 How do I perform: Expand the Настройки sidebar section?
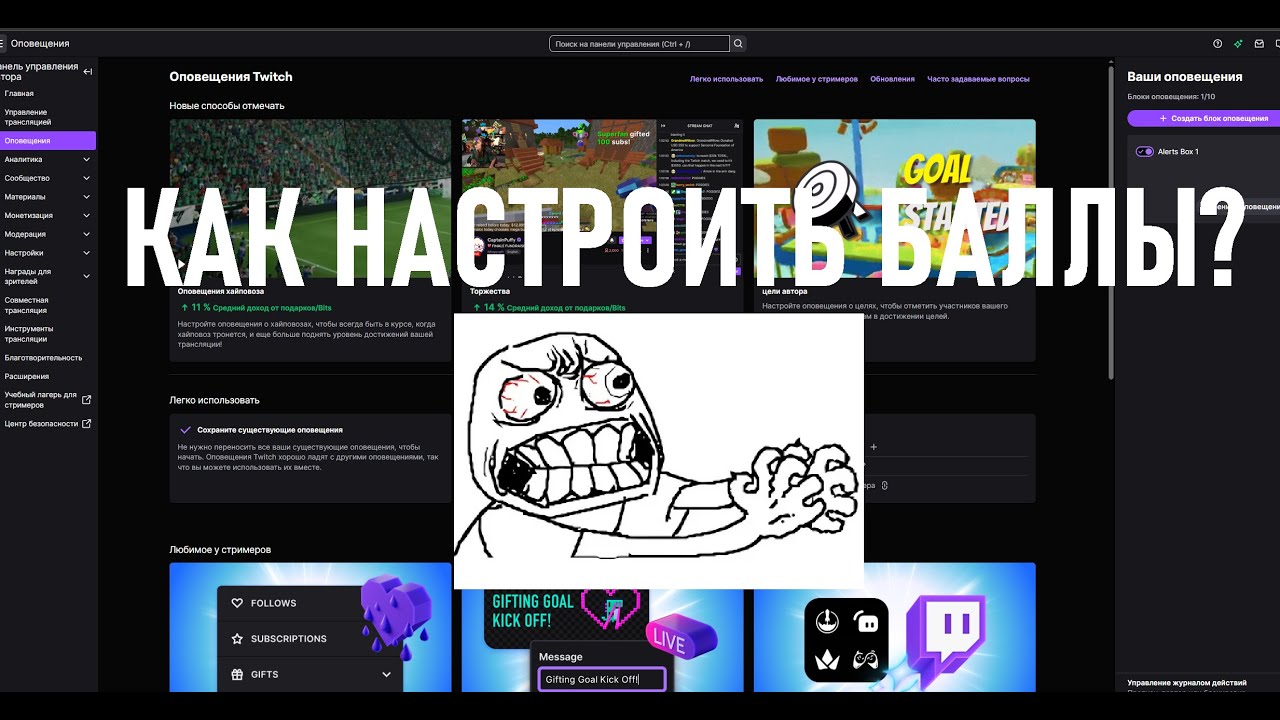click(x=86, y=253)
